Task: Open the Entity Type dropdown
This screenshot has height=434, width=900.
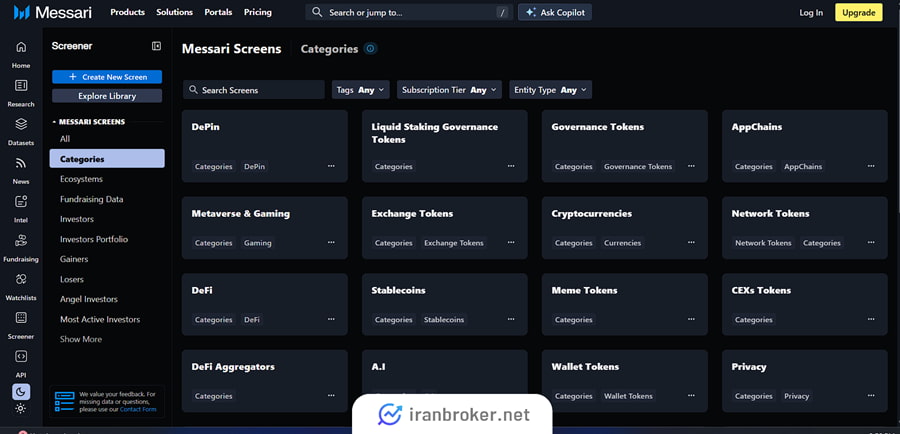Action: point(550,90)
